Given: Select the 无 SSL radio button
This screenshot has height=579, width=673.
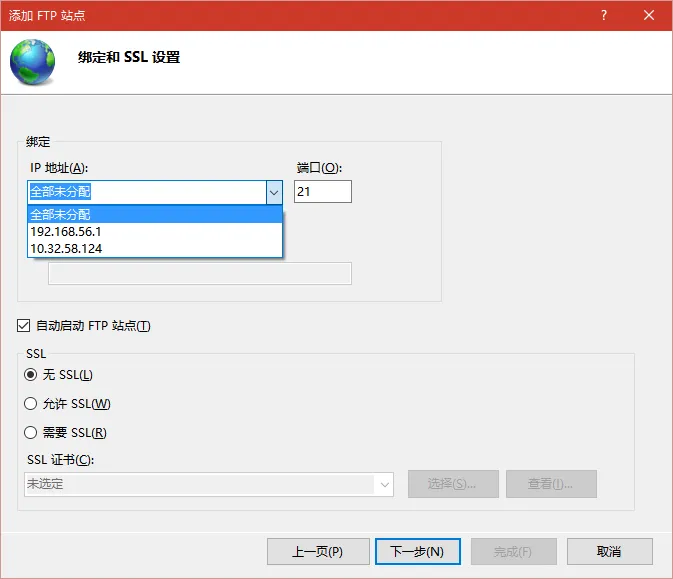Looking at the screenshot, I should 30,375.
